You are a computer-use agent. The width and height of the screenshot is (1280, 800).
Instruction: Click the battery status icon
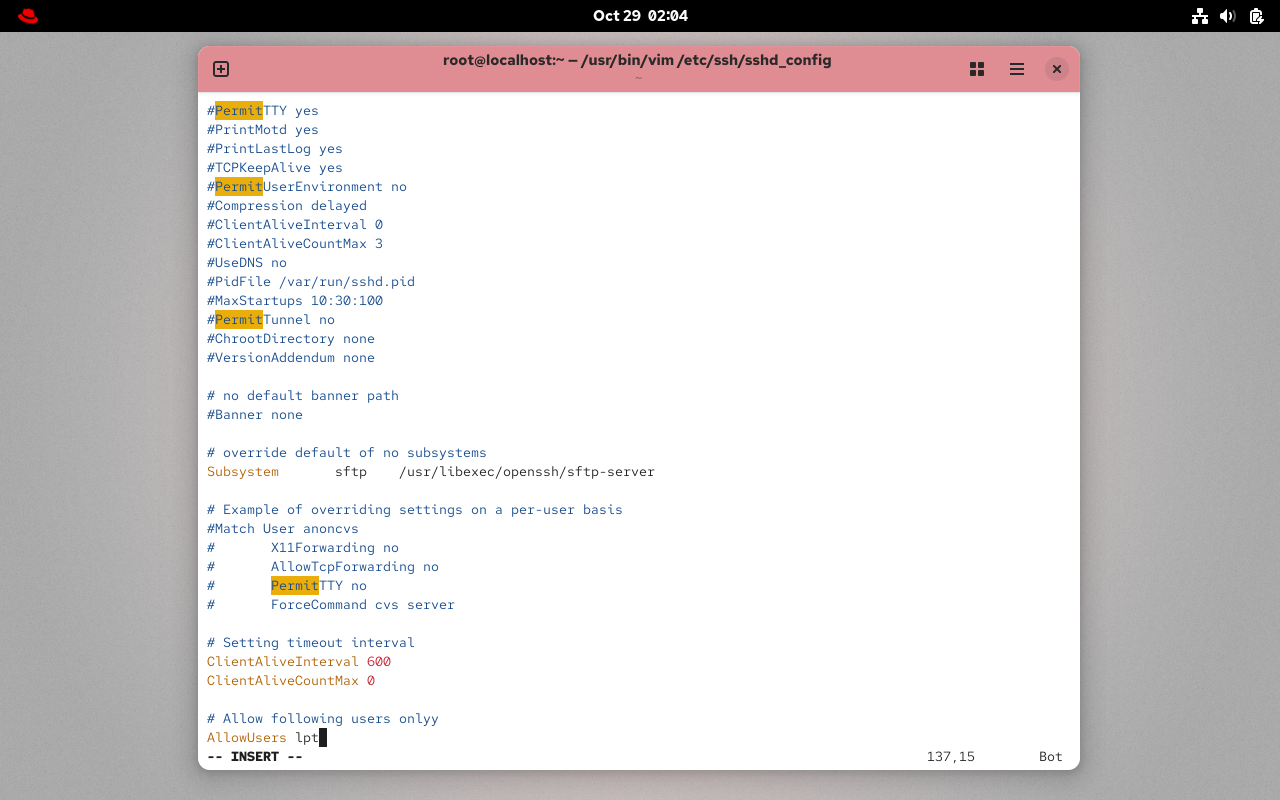[x=1255, y=15]
